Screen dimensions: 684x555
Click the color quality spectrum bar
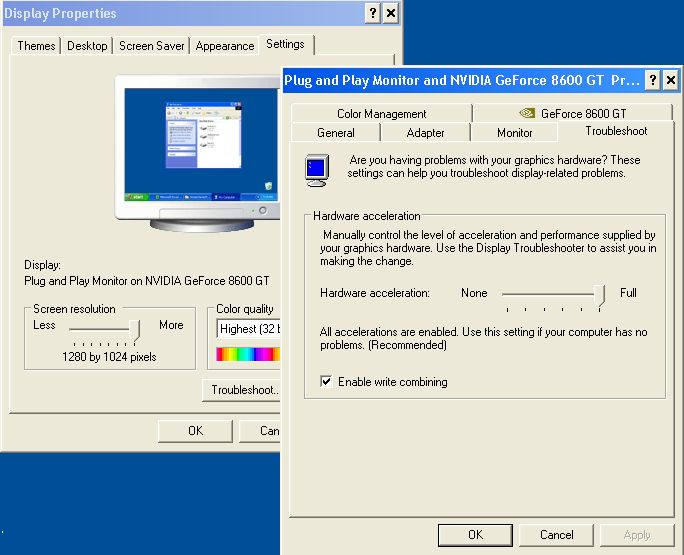[248, 354]
